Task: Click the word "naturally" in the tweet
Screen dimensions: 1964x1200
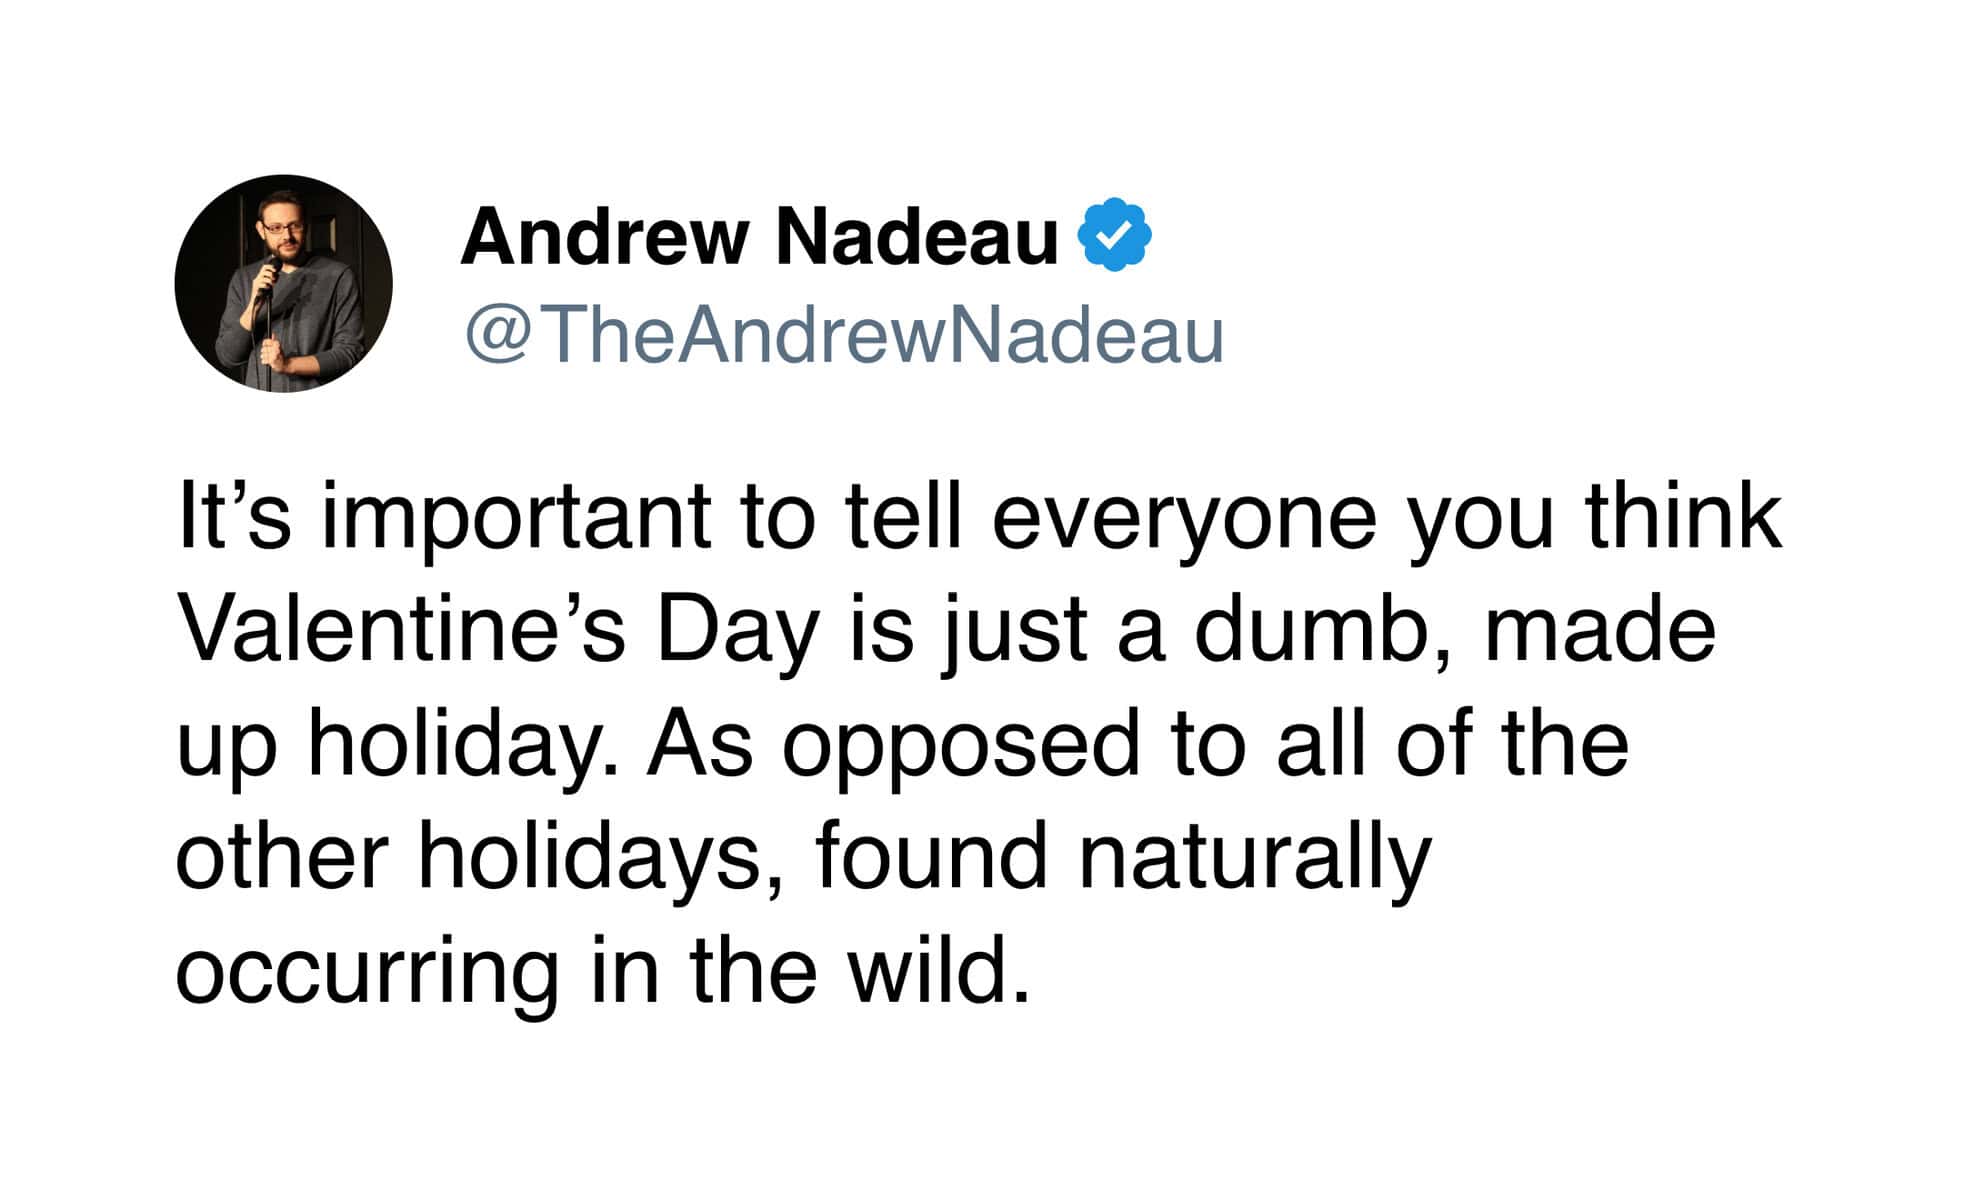Action: (1255, 857)
